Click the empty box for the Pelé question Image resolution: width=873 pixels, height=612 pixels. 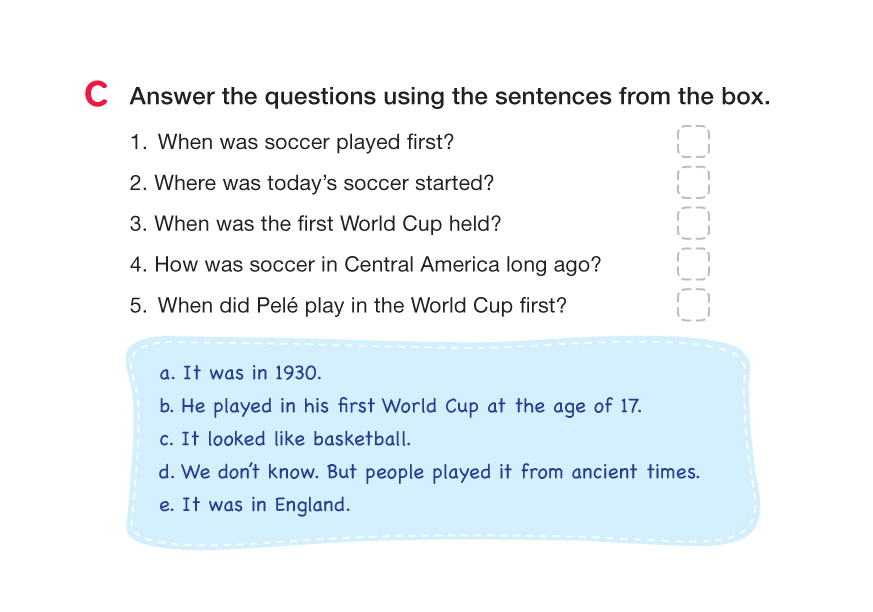click(x=693, y=305)
